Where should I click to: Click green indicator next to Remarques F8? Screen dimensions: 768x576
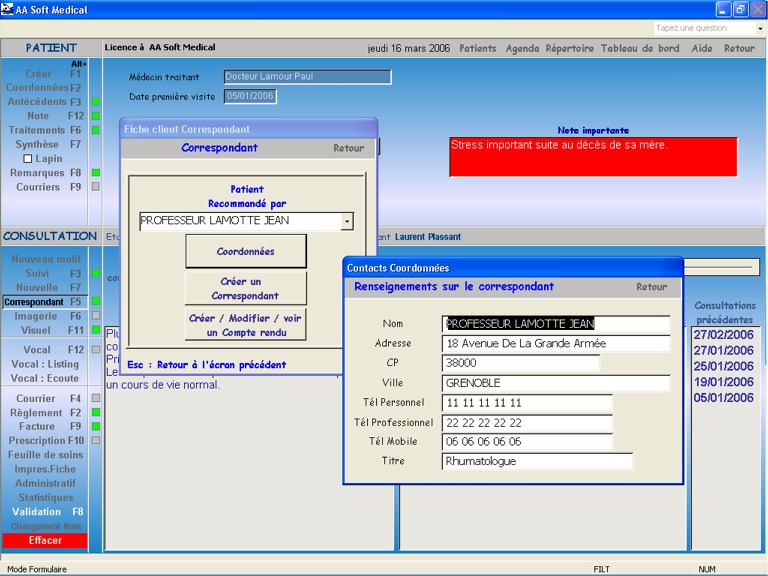click(96, 173)
